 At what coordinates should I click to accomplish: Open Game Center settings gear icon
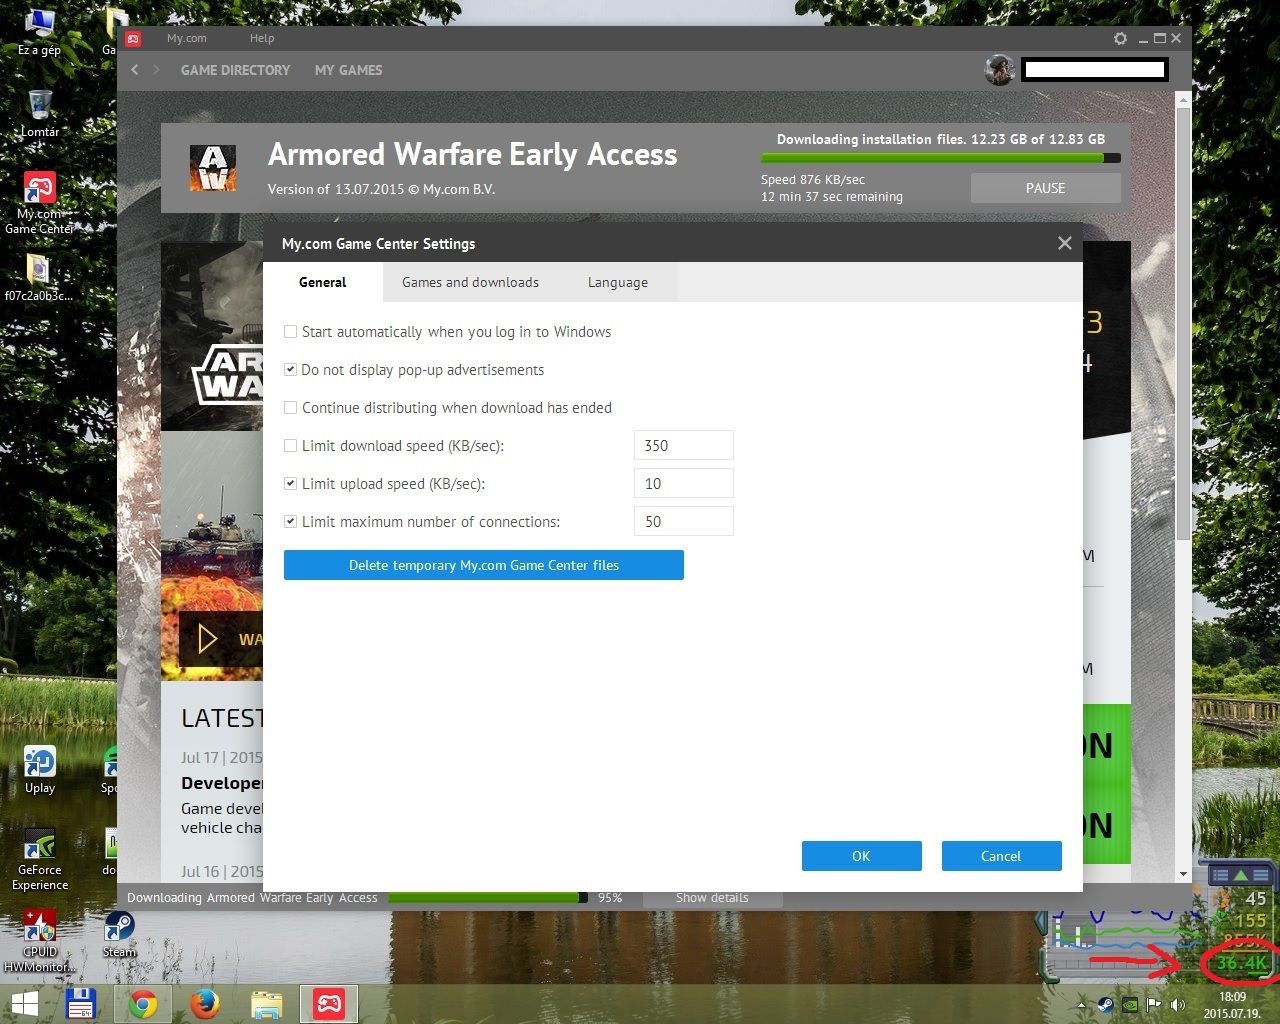1120,38
